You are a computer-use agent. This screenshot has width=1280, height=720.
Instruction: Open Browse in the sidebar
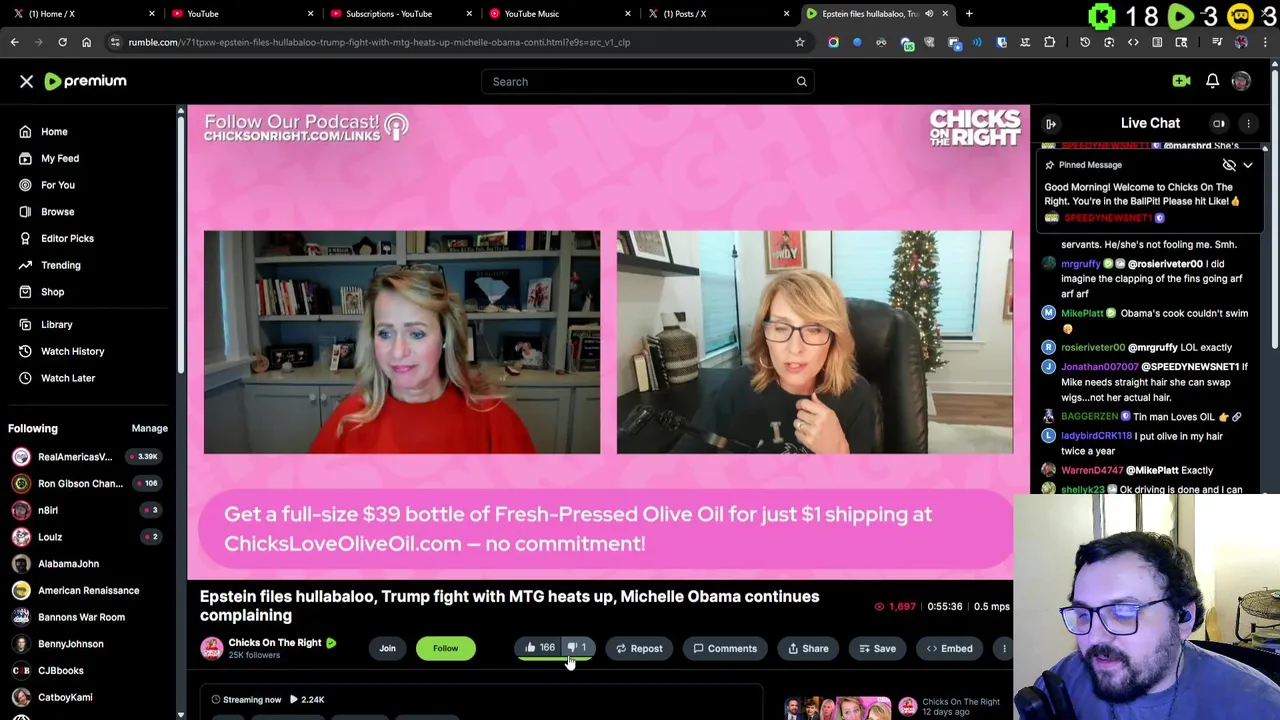coord(57,212)
